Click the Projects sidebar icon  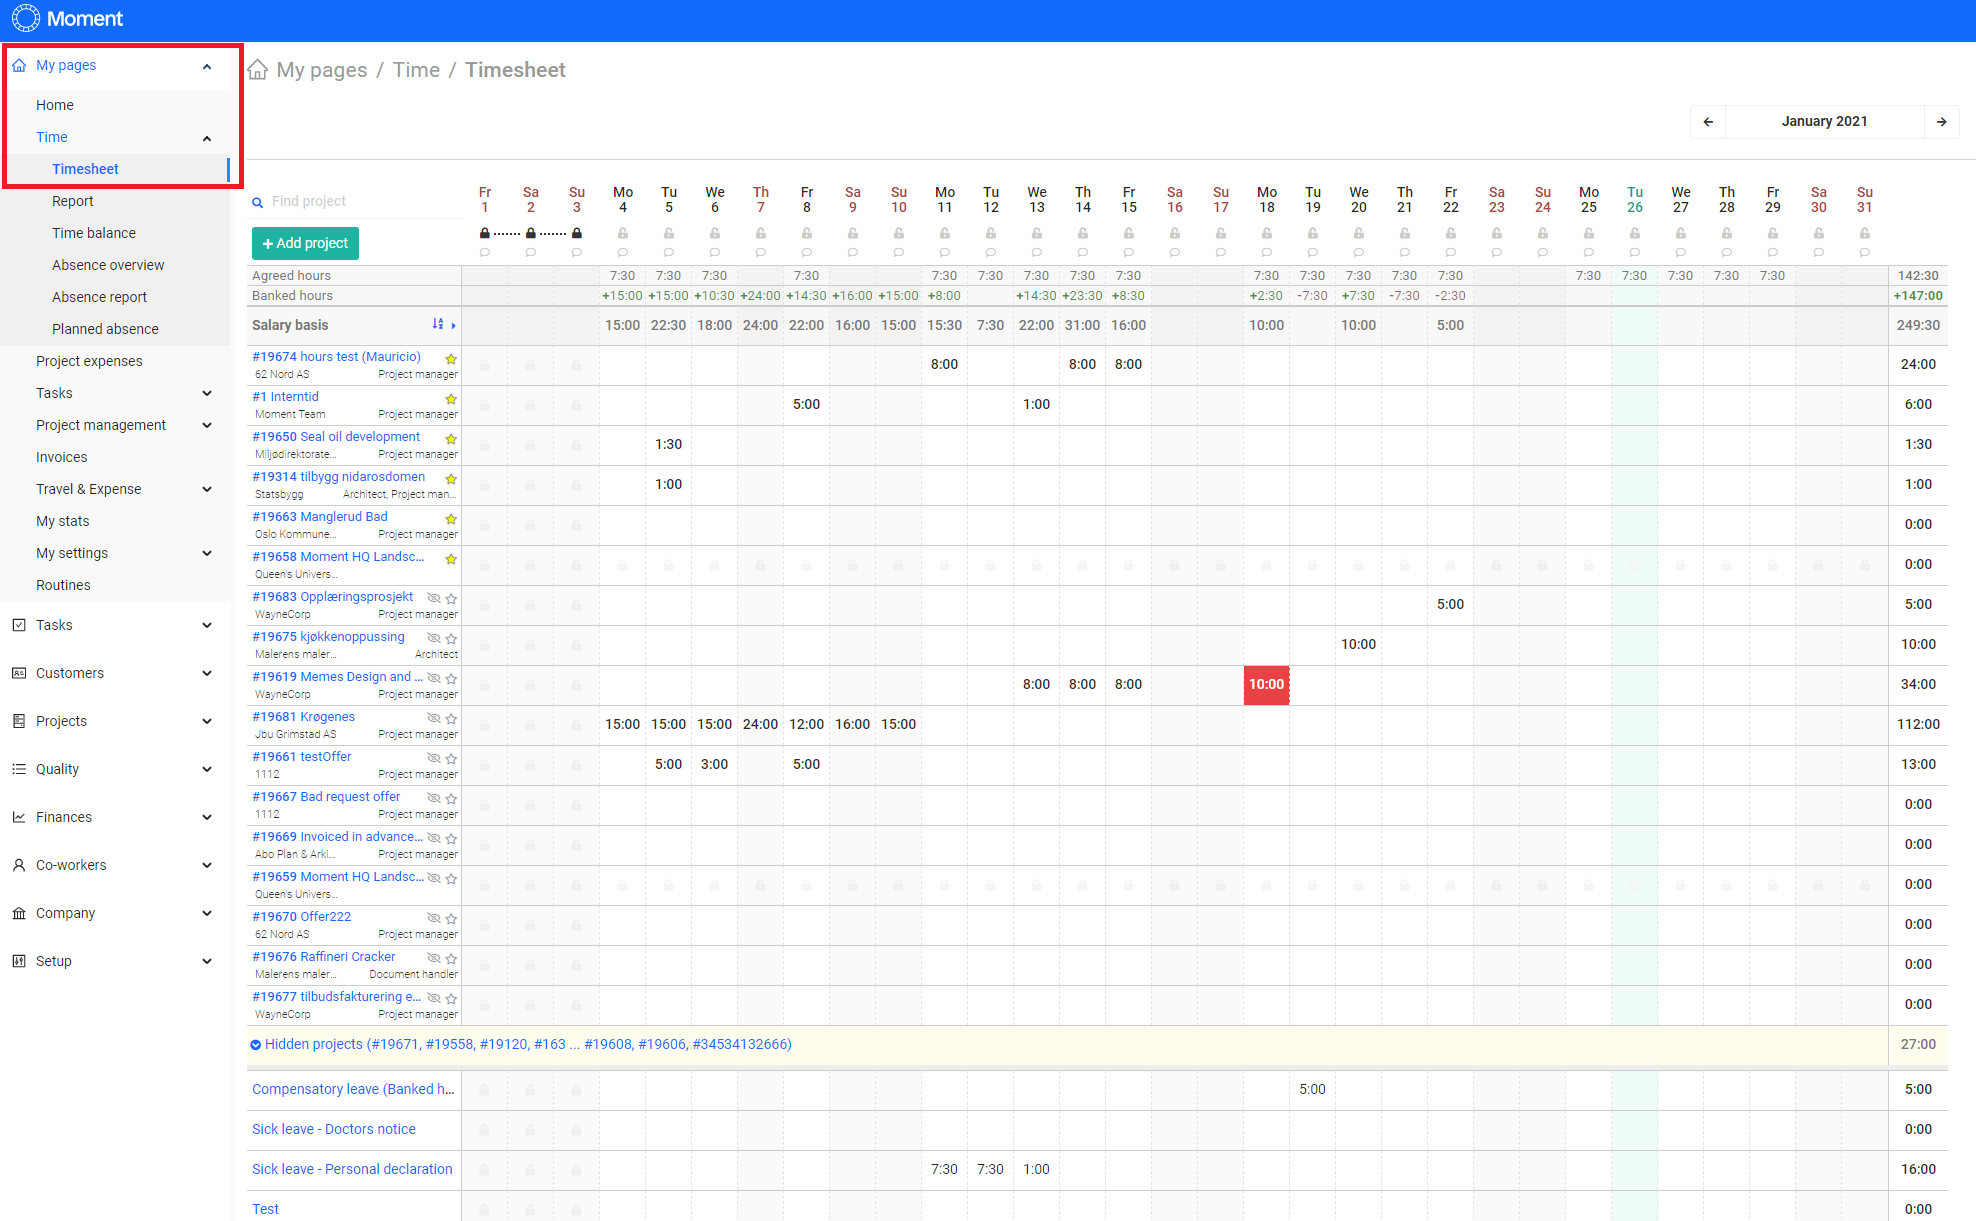pyautogui.click(x=19, y=721)
